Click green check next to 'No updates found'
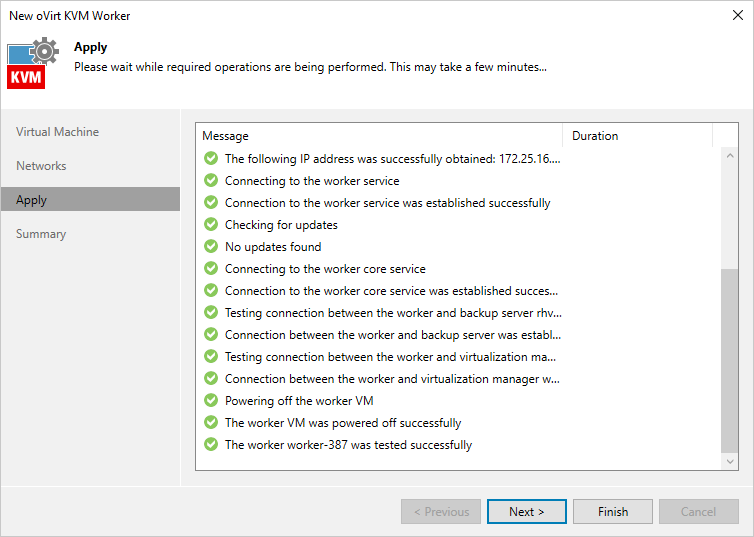This screenshot has height=537, width=754. [211, 247]
